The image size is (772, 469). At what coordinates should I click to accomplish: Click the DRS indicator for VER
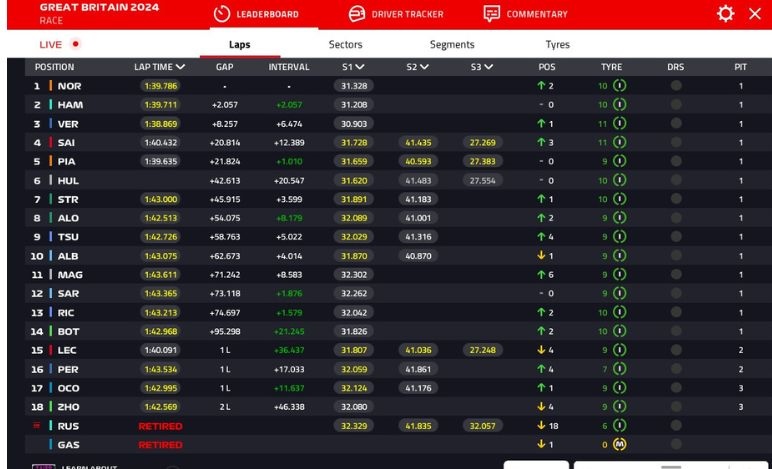[675, 124]
